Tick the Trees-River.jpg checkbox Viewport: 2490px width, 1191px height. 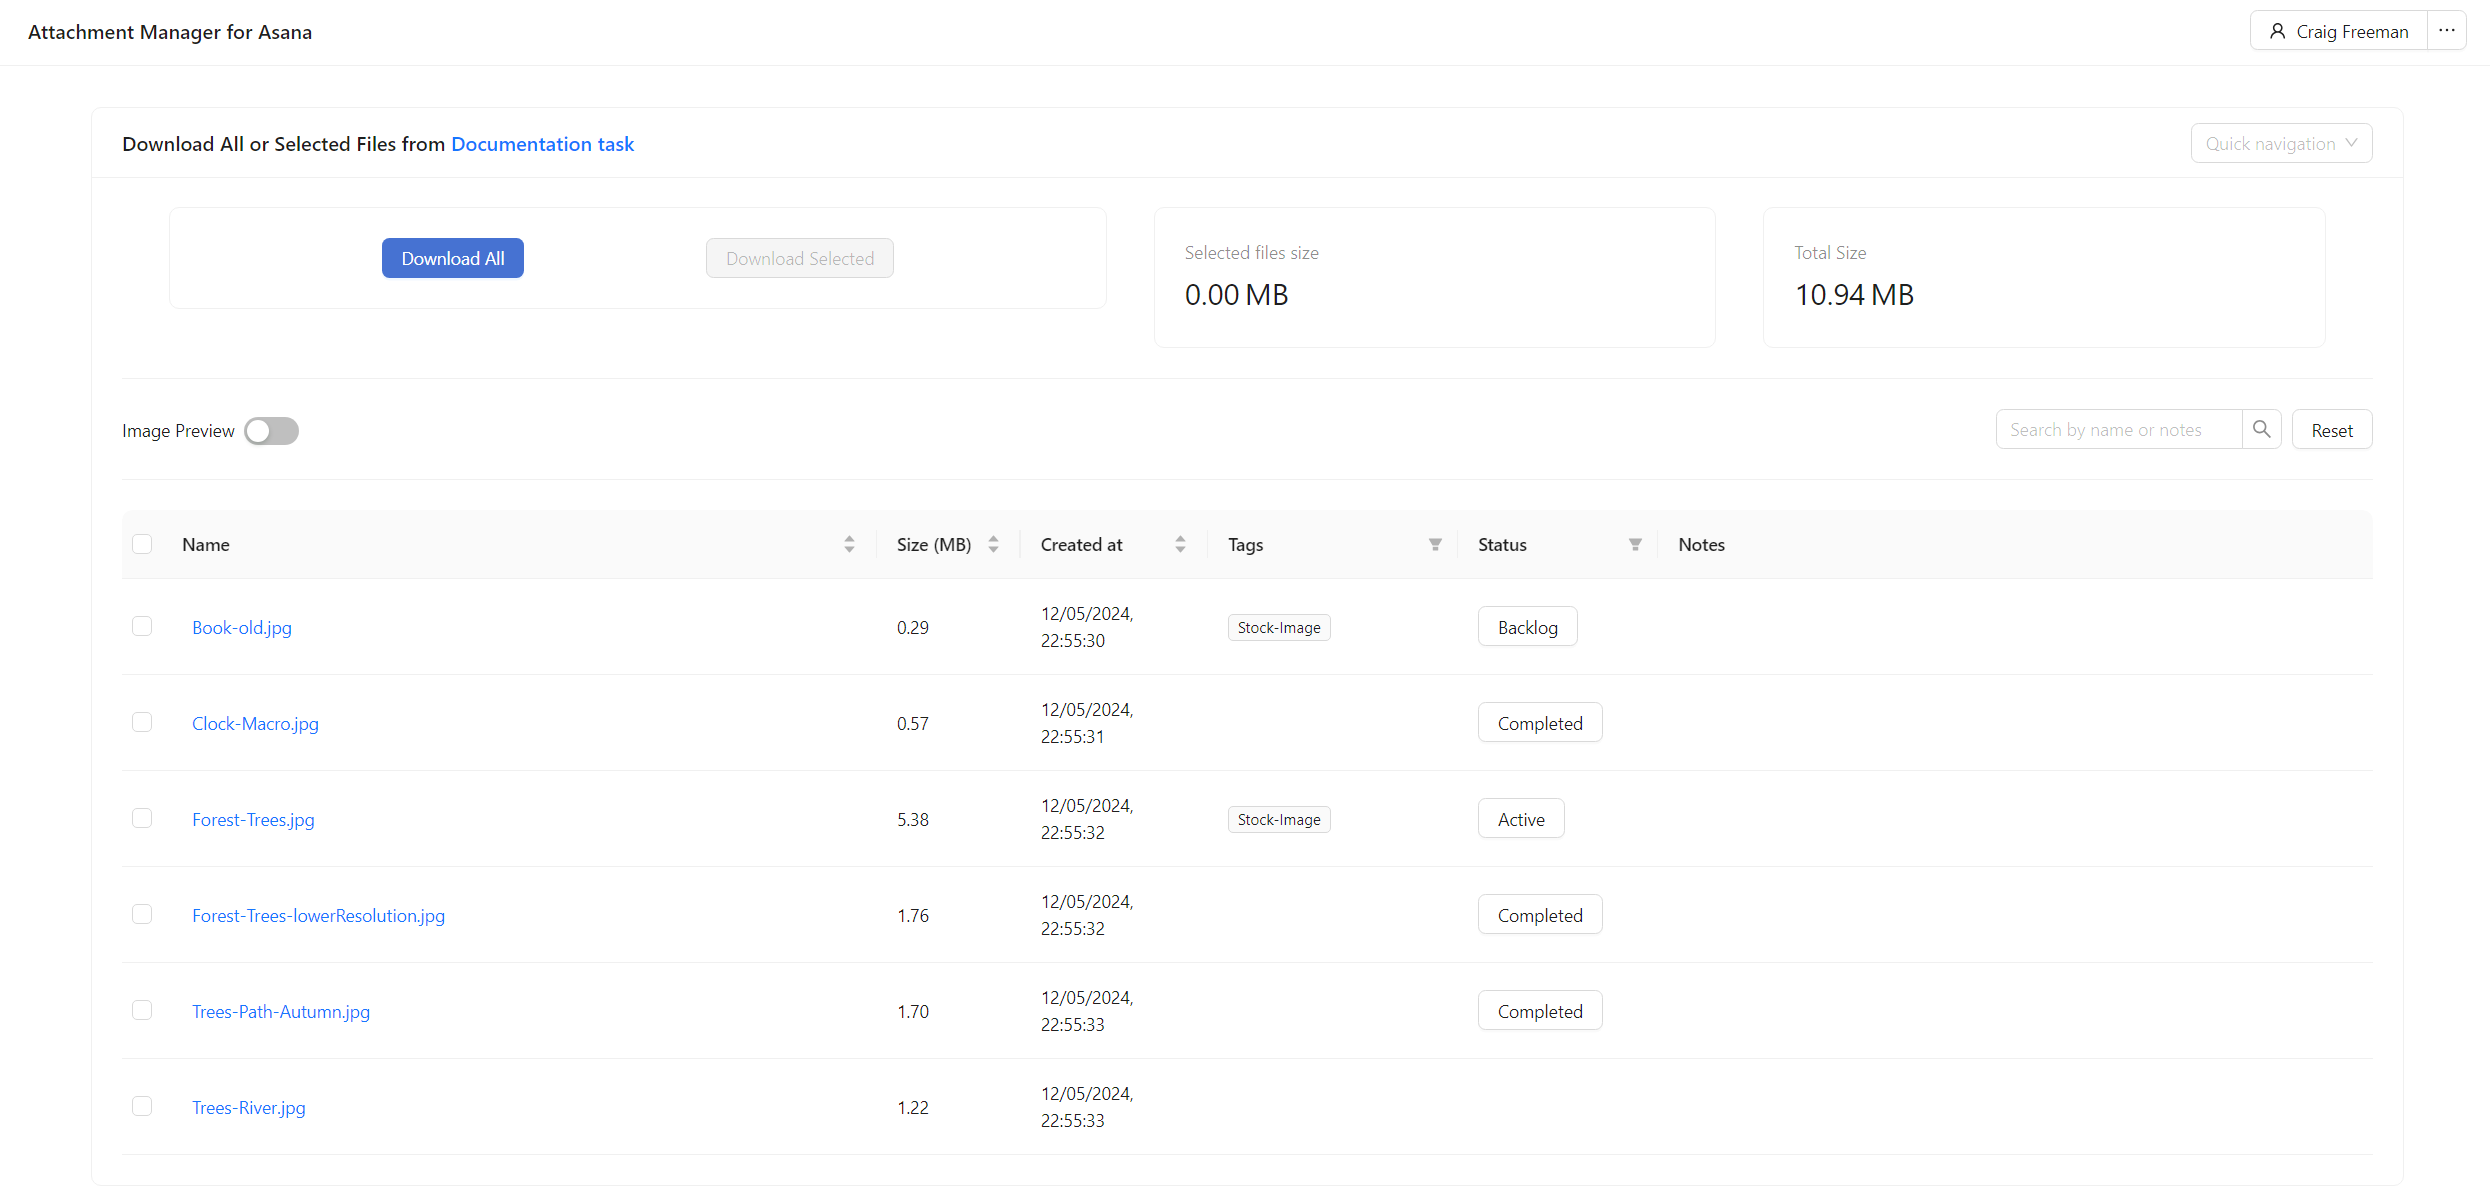coord(142,1106)
